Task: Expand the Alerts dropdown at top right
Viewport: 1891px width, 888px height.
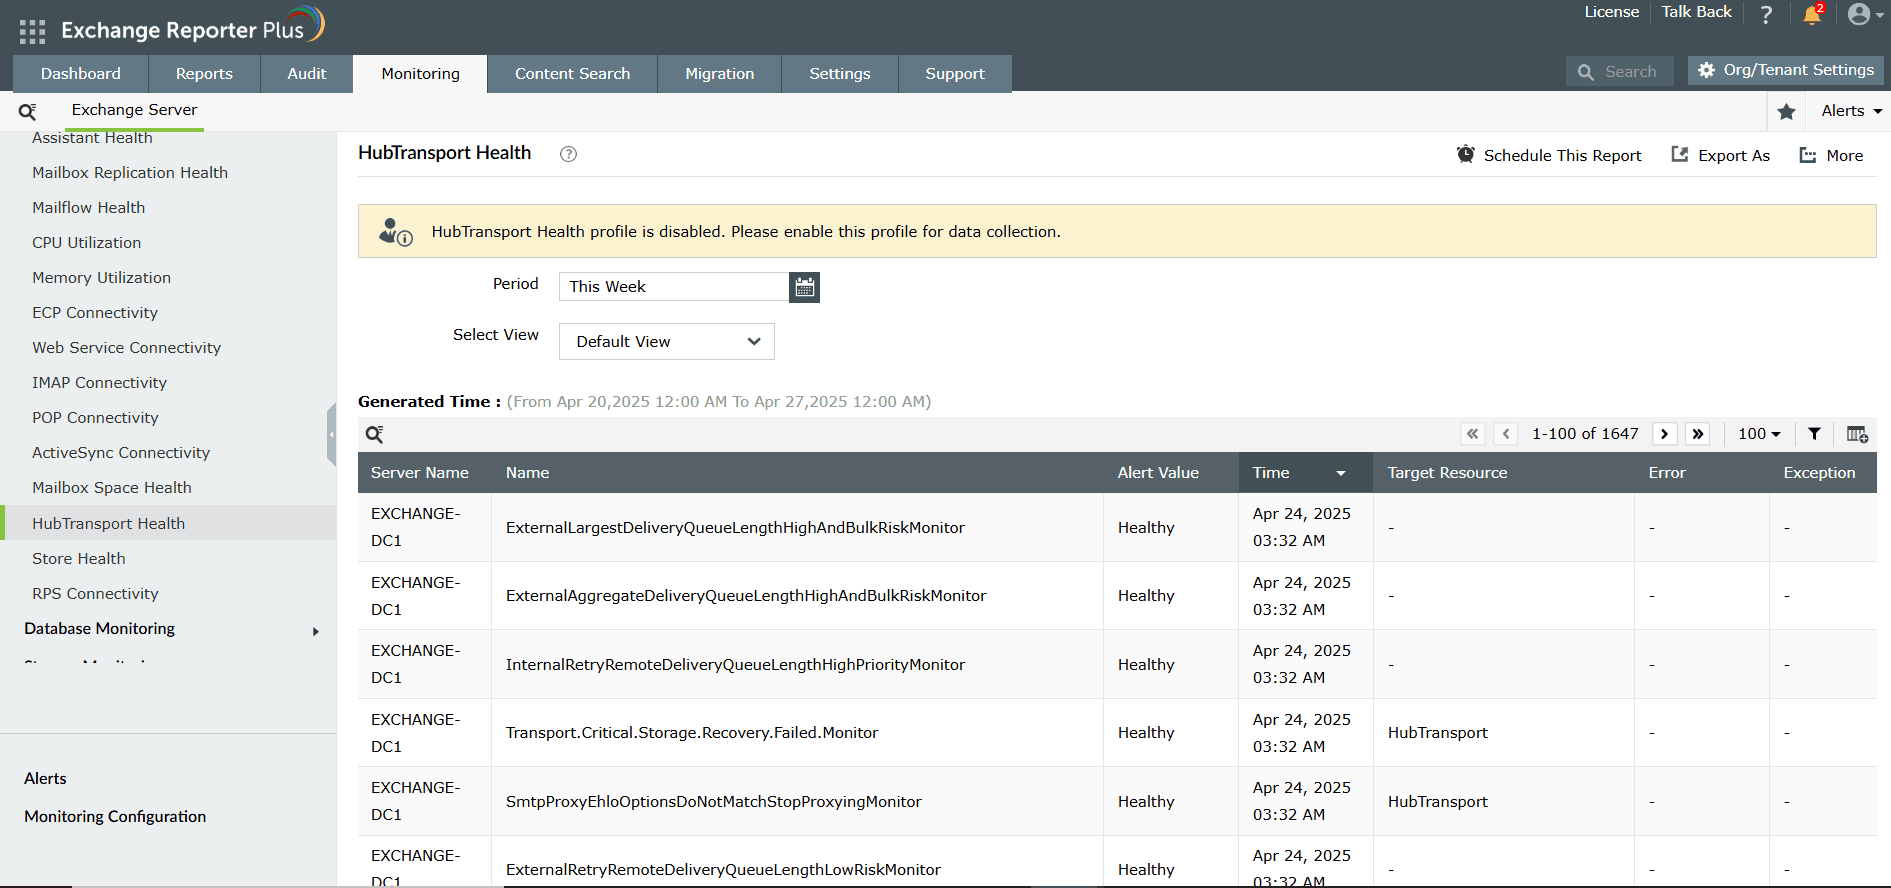Action: pos(1851,111)
